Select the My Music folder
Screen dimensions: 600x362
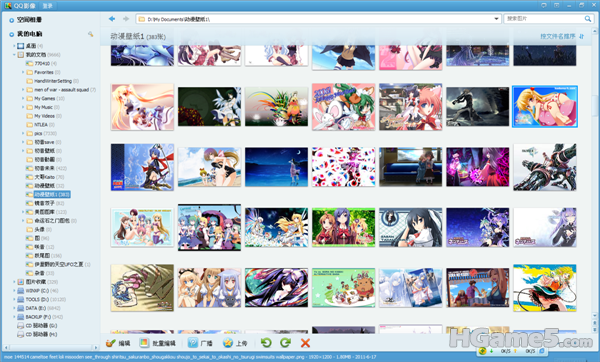pyautogui.click(x=43, y=107)
